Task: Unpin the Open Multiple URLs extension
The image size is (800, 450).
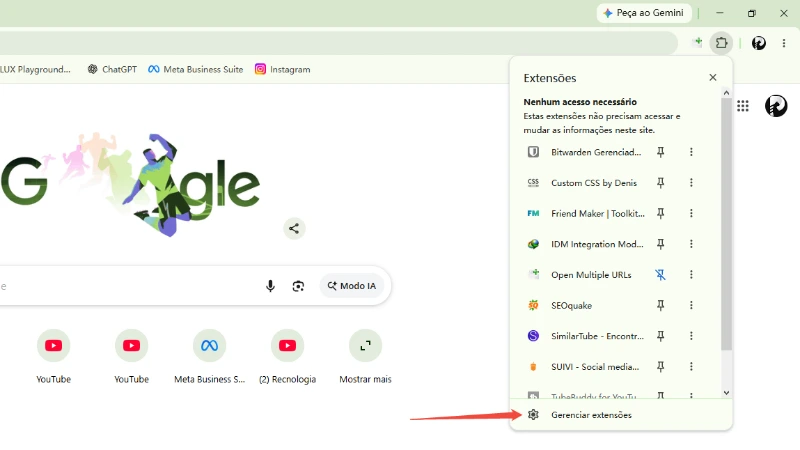Action: click(x=661, y=274)
